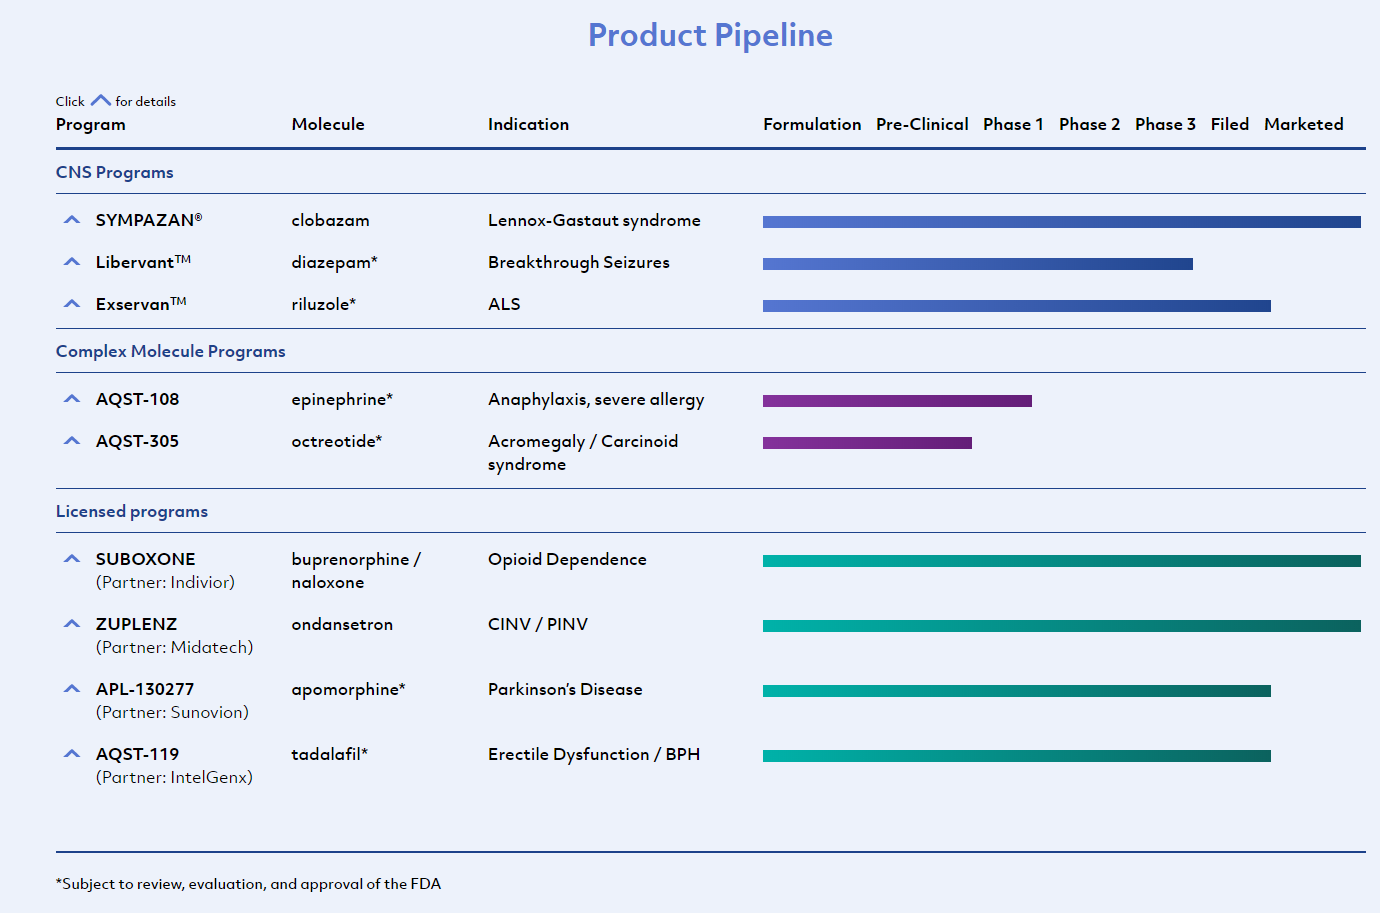Open APL-130277 details chevron
This screenshot has height=913, width=1380.
coord(72,689)
